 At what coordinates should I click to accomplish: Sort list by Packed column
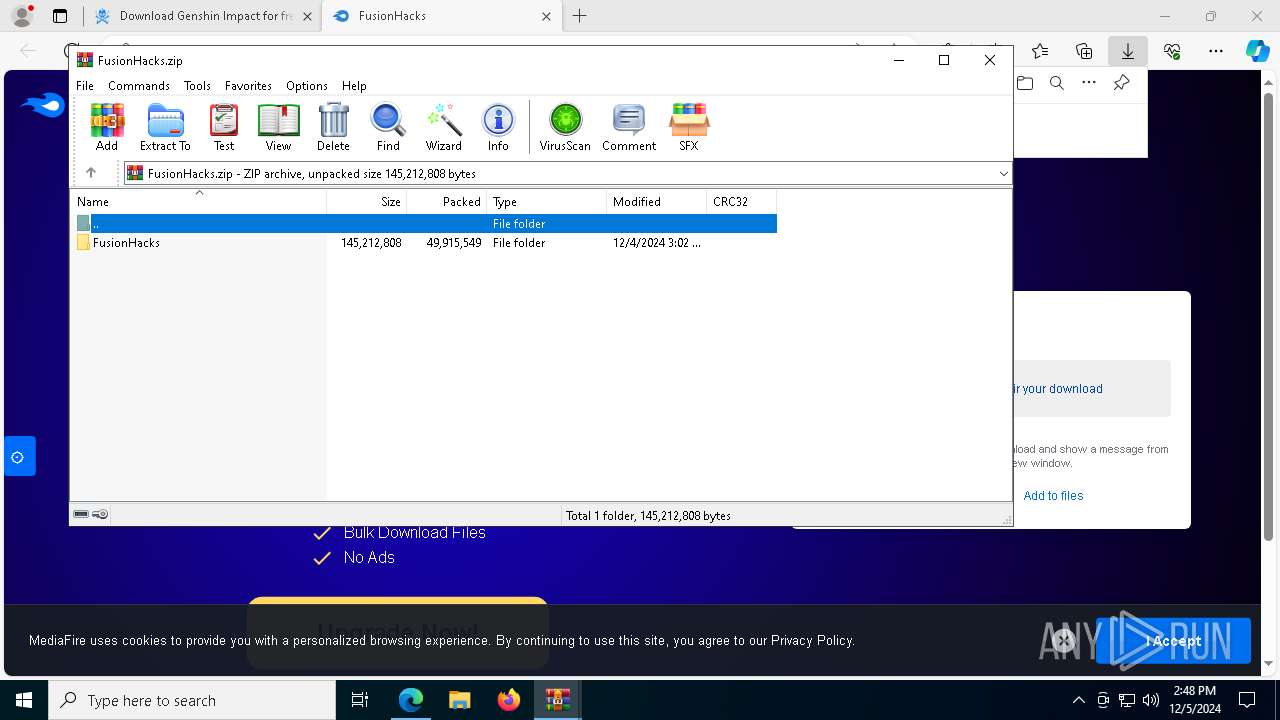point(446,202)
